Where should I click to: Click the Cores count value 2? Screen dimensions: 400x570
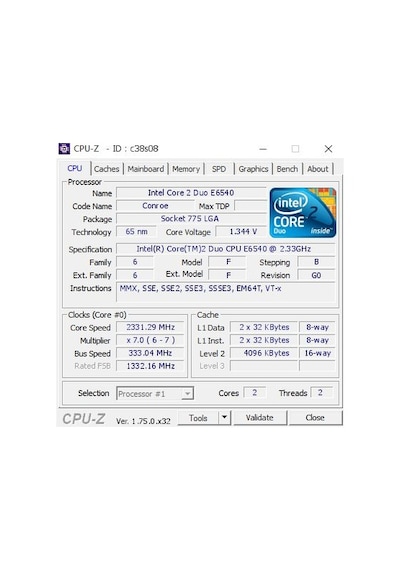pyautogui.click(x=255, y=393)
